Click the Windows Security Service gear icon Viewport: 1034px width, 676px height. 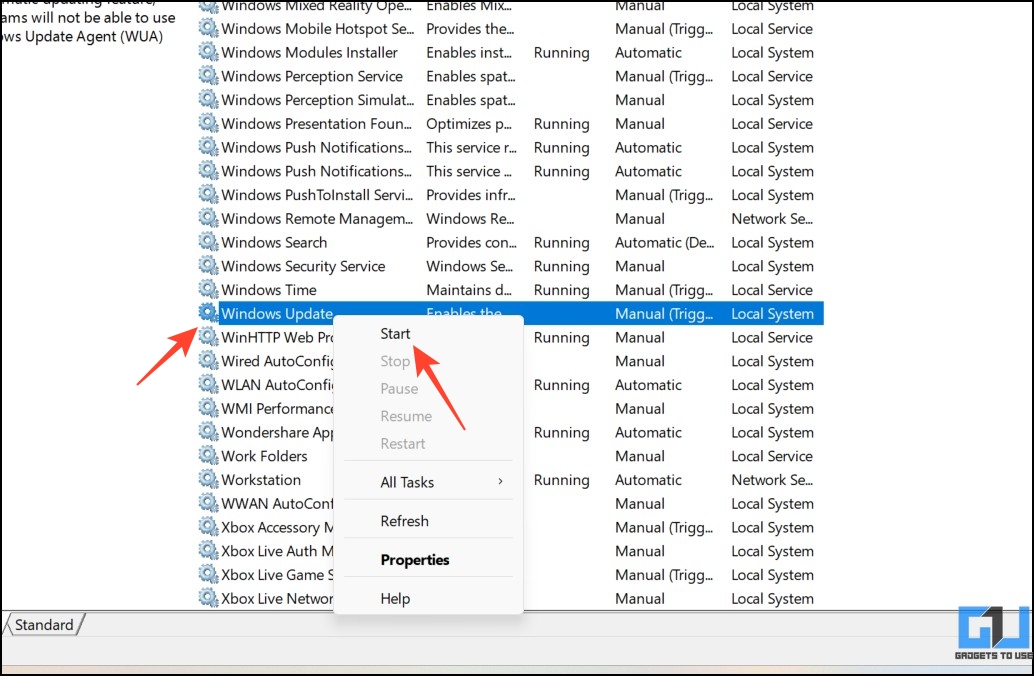[x=208, y=265]
